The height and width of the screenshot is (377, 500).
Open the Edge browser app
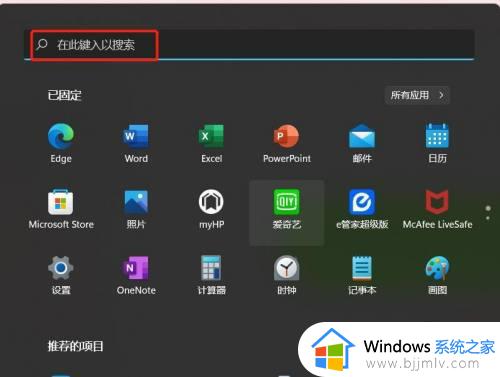coord(61,143)
